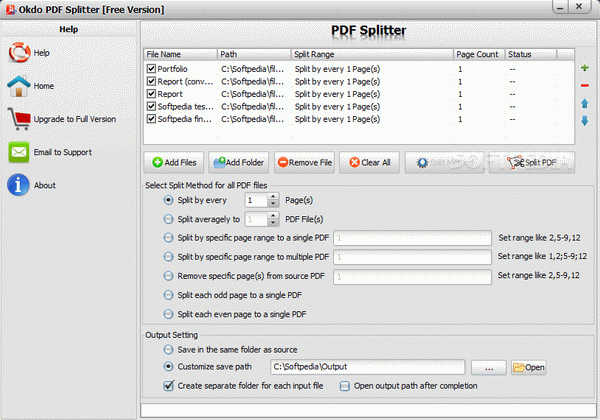Click the Remove File button
The image size is (600, 420).
click(304, 163)
